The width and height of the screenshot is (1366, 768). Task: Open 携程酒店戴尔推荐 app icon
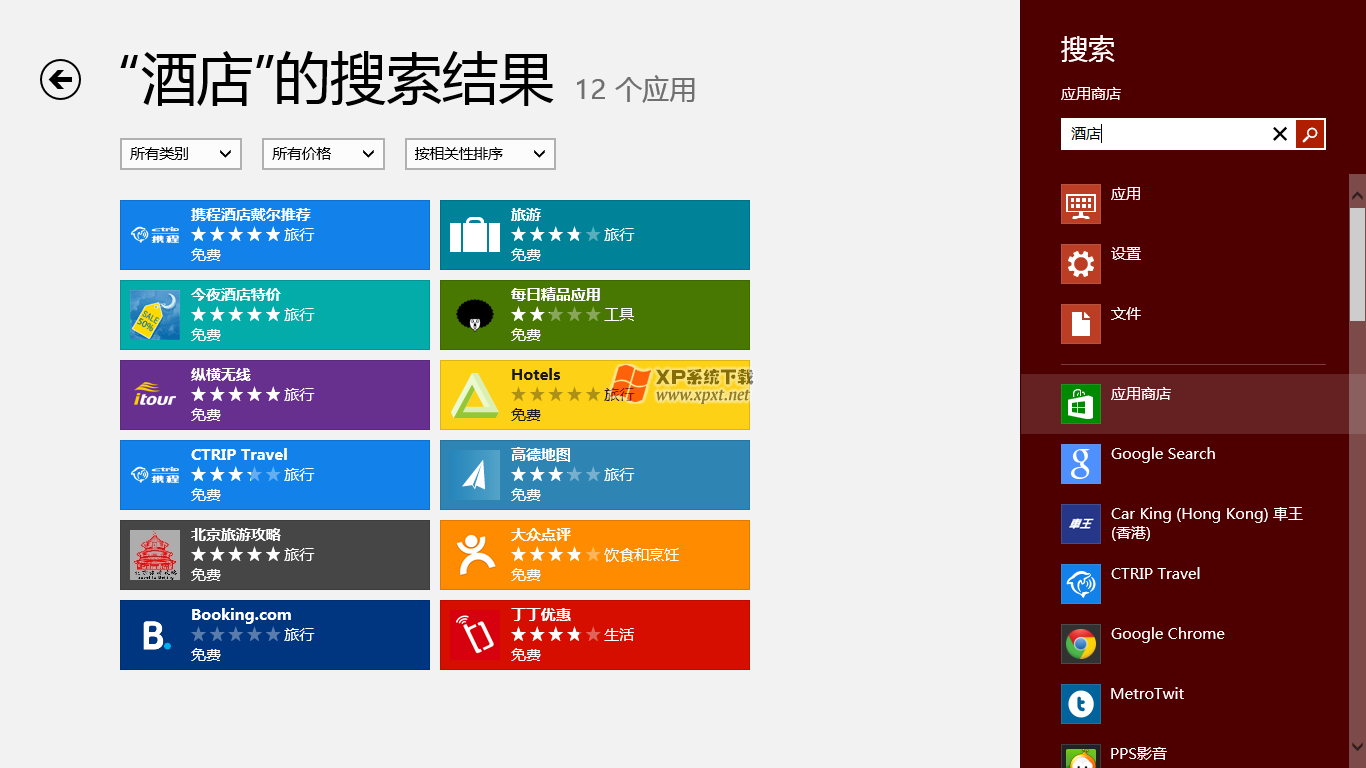coord(155,235)
